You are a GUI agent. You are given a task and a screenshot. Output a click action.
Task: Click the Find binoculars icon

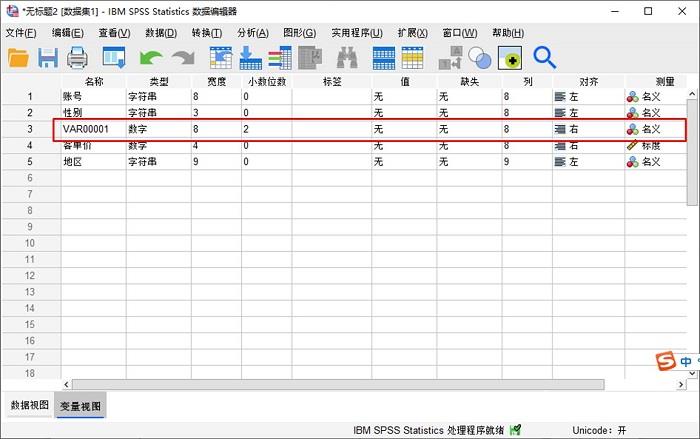coord(347,58)
